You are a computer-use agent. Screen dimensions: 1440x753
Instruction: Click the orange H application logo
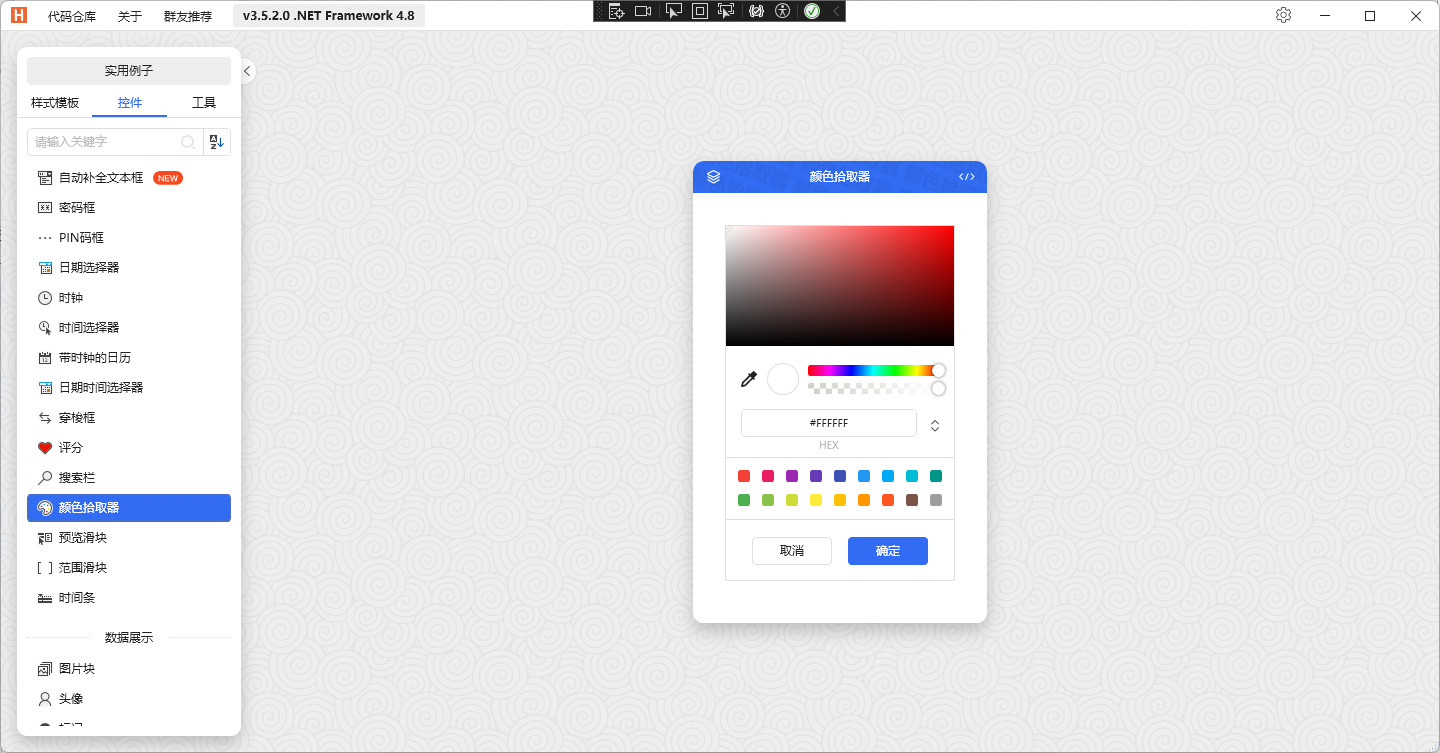[18, 15]
